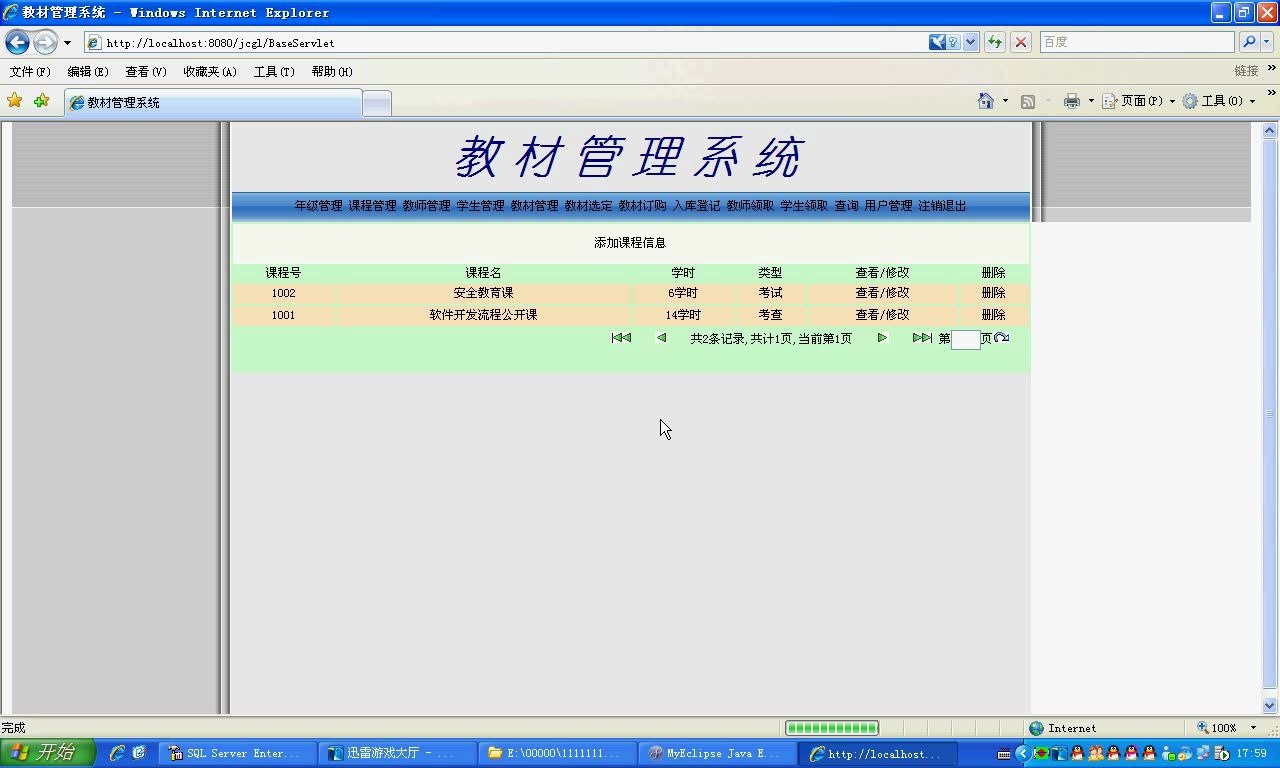Screen dimensions: 1280x768
Task: Open 教师领取 in the navigation bar
Action: [750, 206]
